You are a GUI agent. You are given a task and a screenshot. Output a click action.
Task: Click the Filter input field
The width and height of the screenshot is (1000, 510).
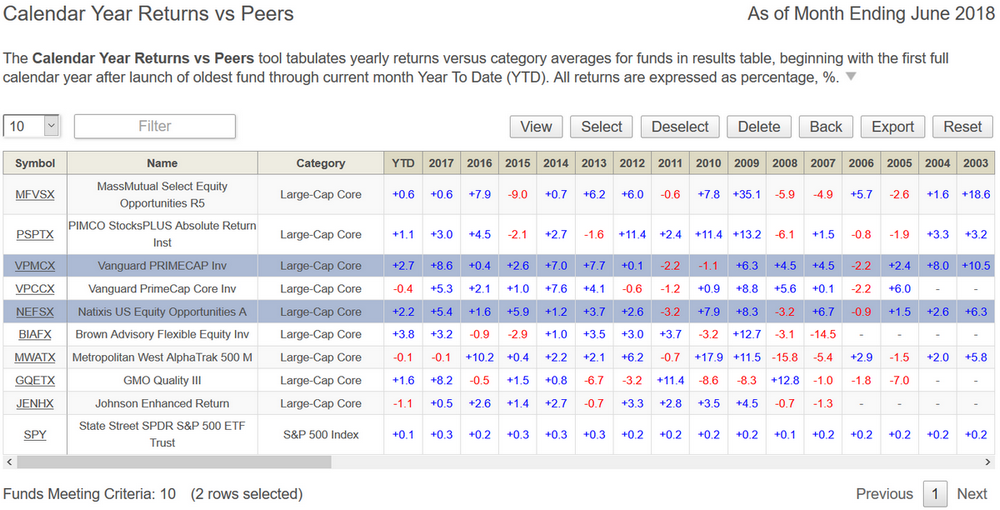click(x=155, y=126)
